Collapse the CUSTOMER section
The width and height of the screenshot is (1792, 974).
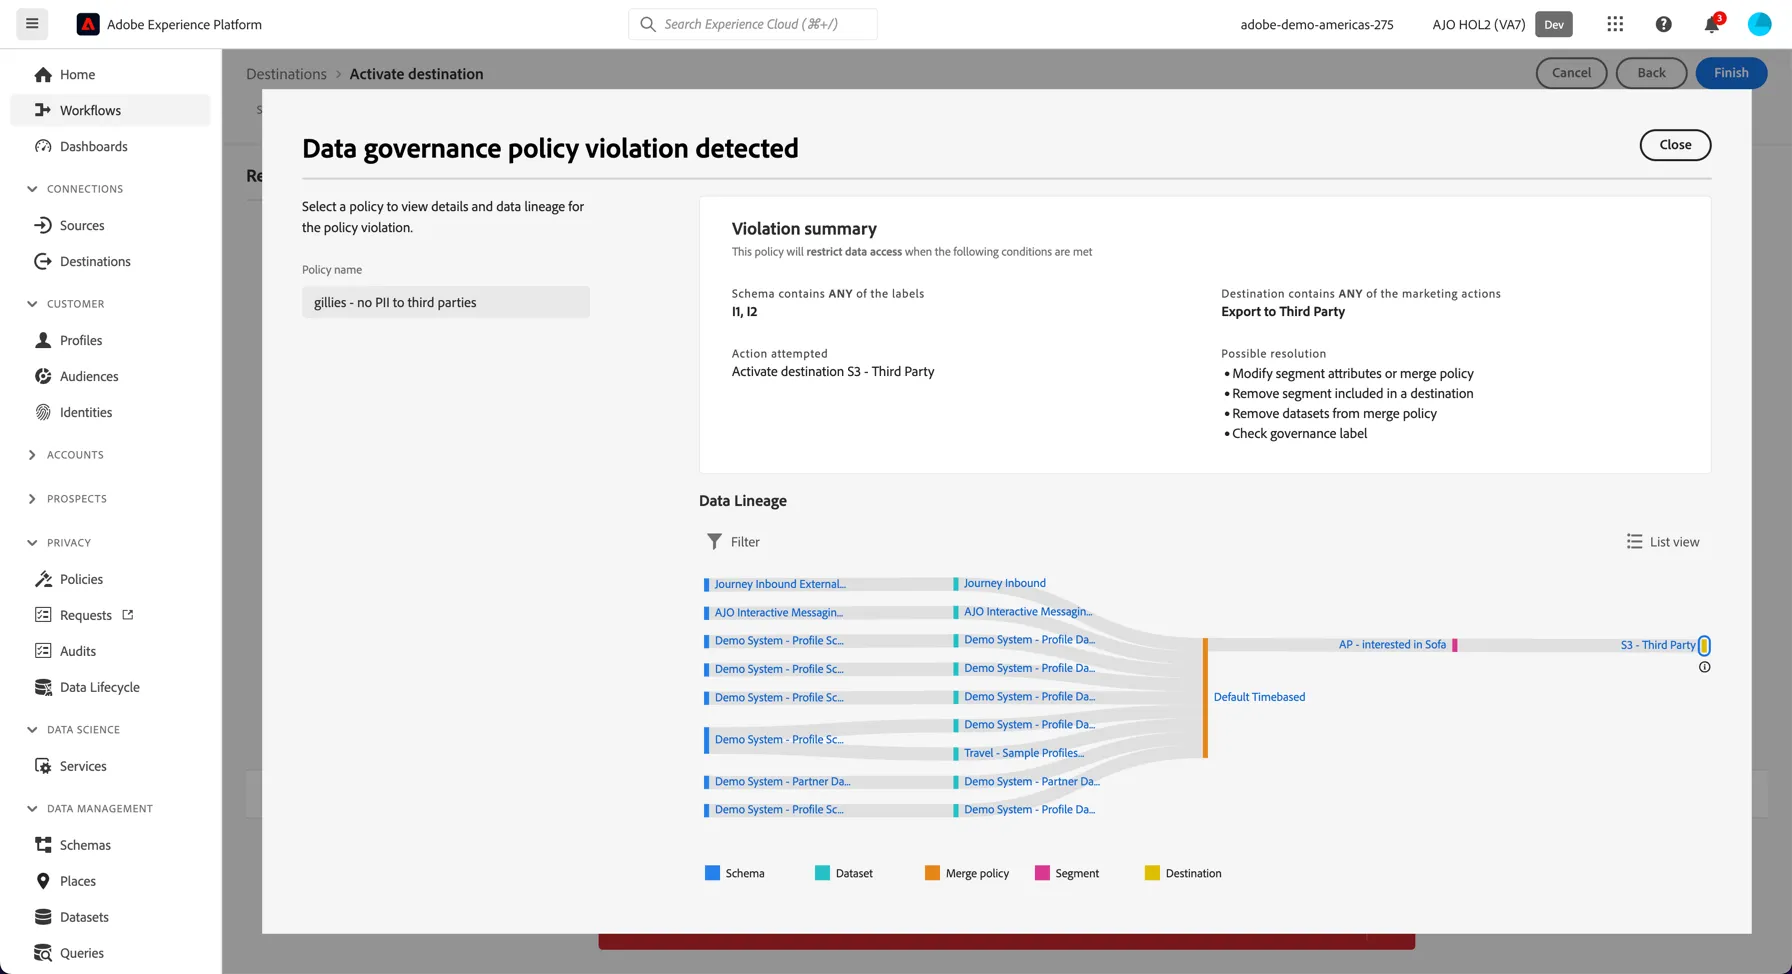click(32, 304)
